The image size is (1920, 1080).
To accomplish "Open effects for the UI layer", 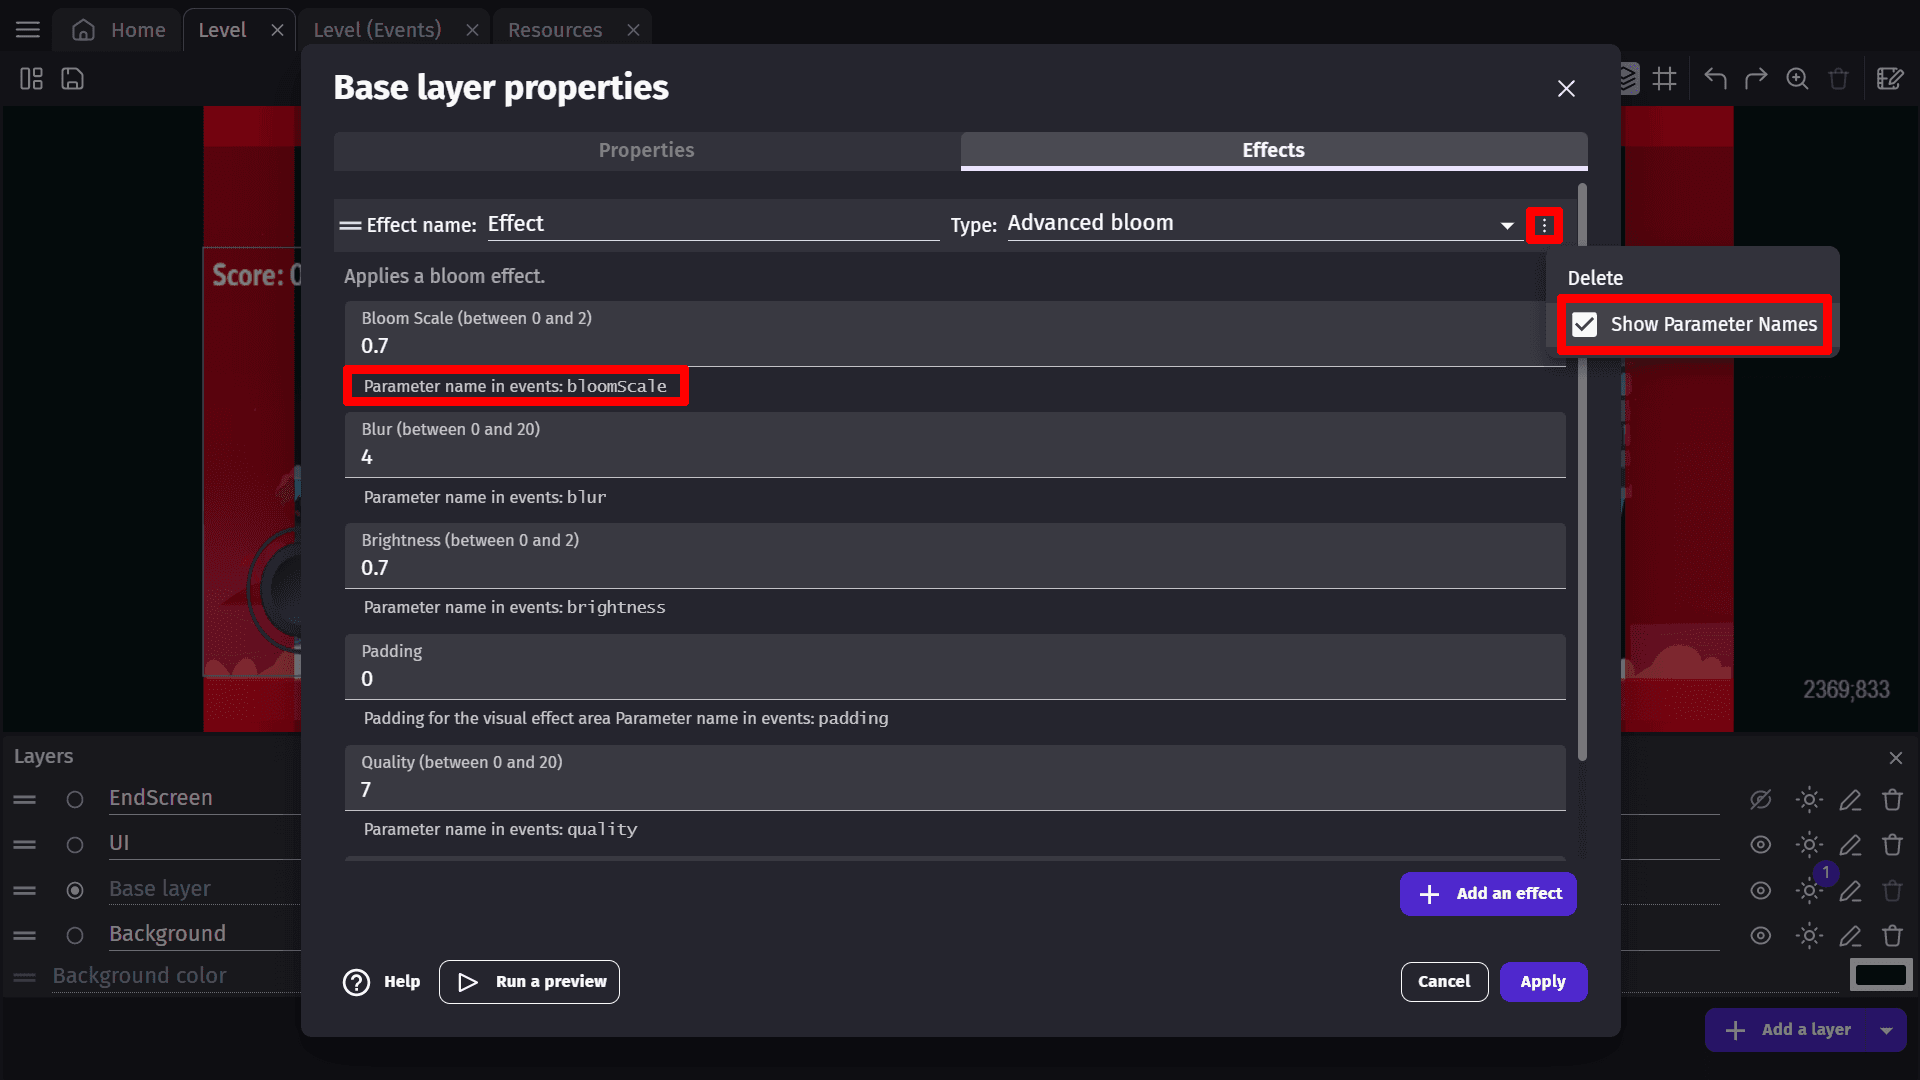I will (x=1808, y=845).
